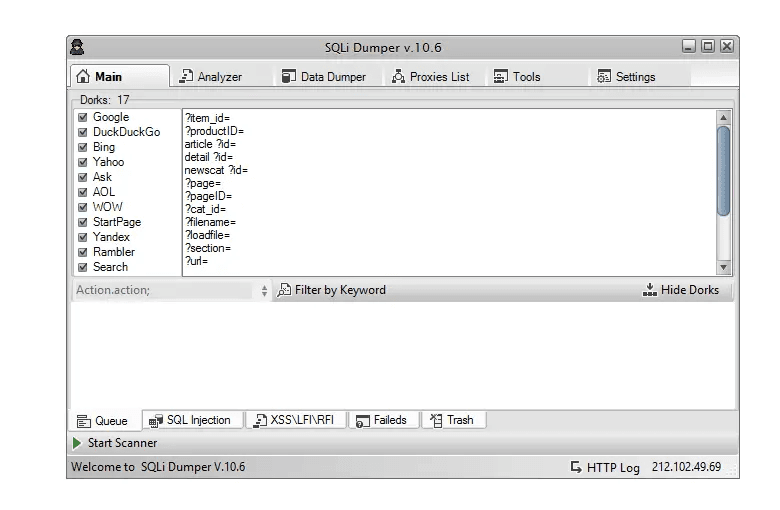Click the Hide Dorks button
Screen dimensions: 780x510
[681, 290]
